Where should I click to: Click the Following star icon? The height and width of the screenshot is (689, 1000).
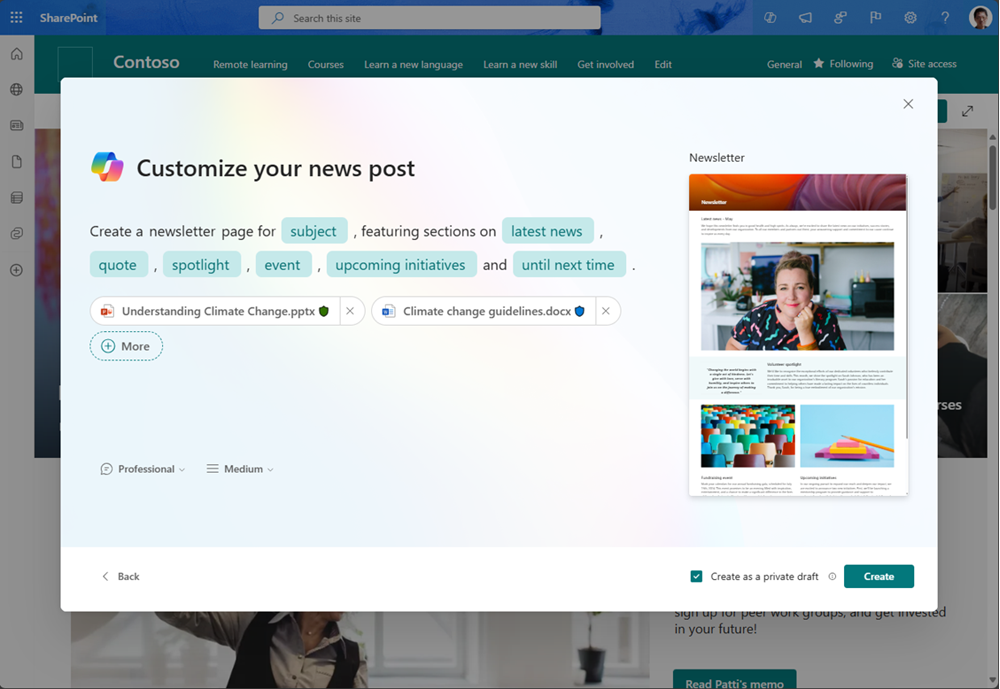coord(819,63)
